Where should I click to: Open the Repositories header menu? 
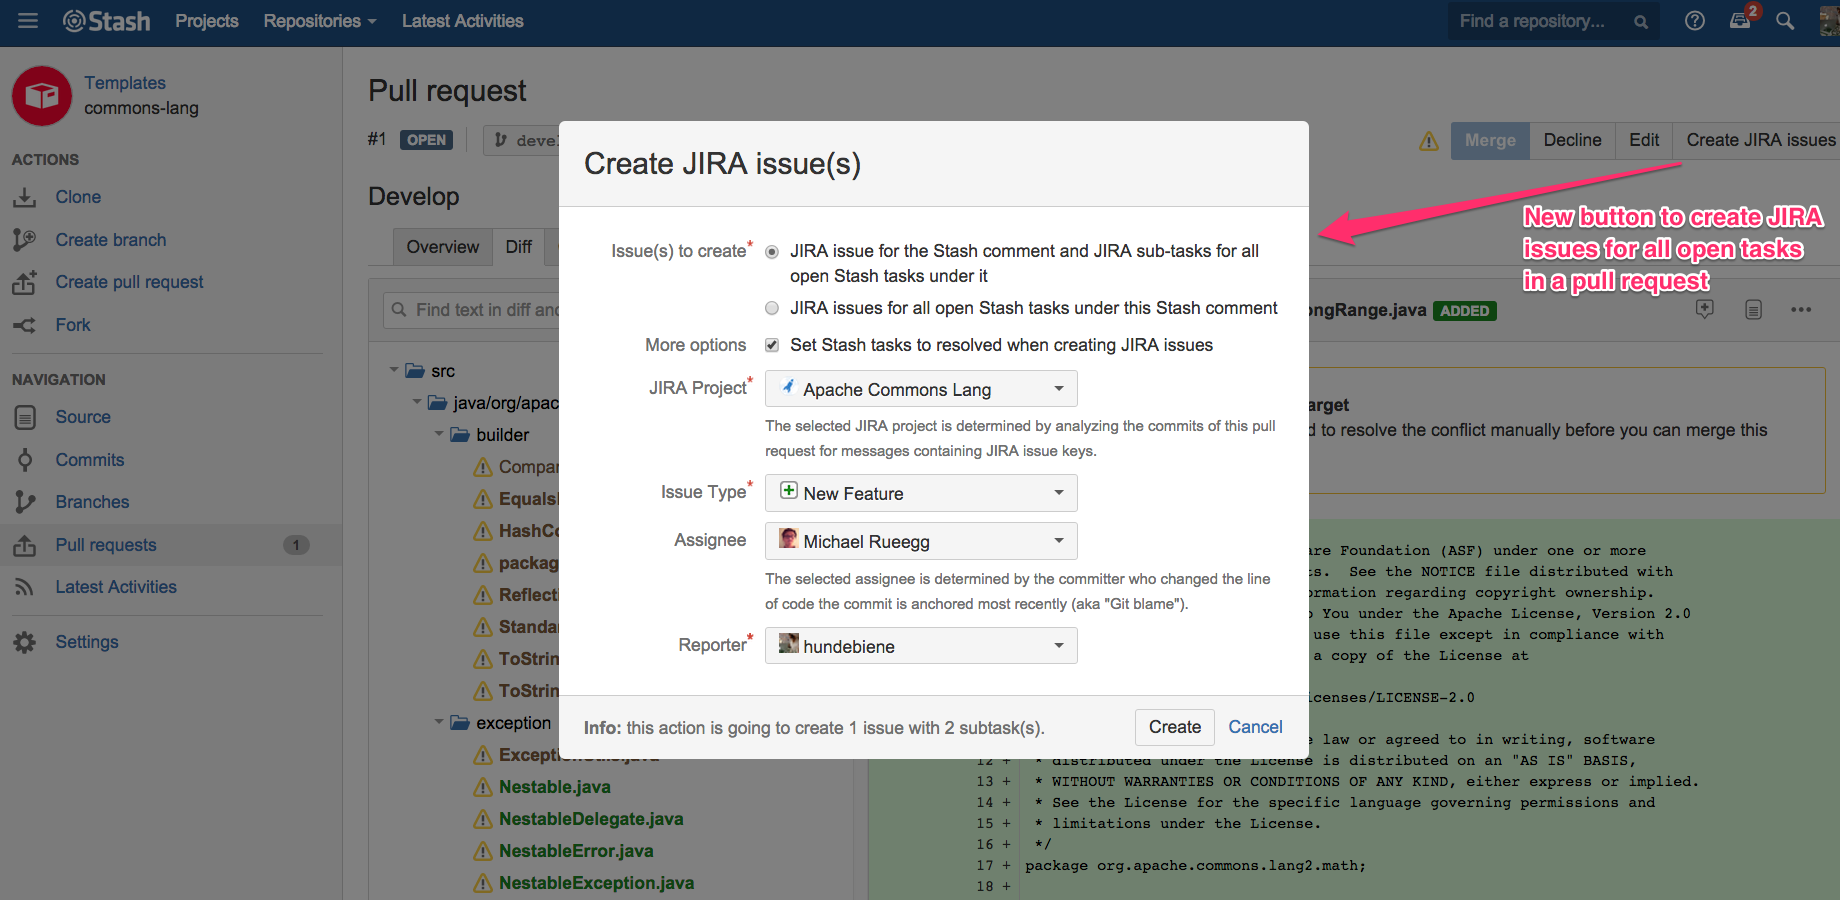320,21
